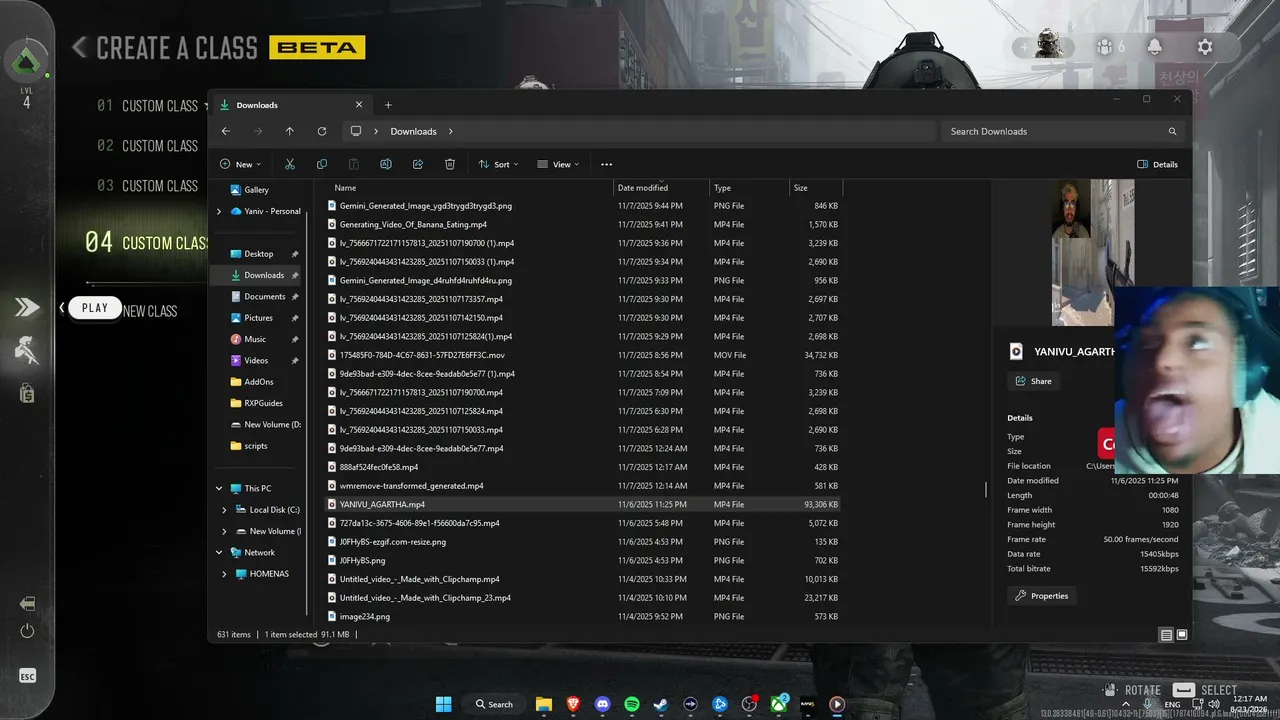Open Xbox app from the taskbar

778,704
